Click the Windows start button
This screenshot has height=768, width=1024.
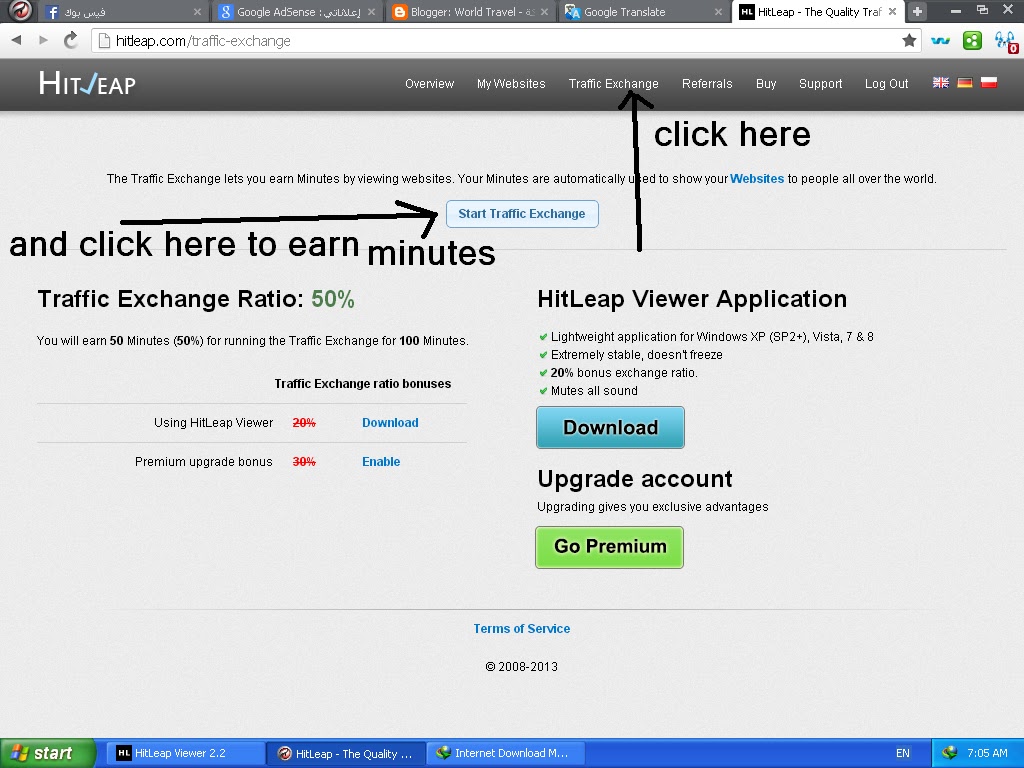48,753
